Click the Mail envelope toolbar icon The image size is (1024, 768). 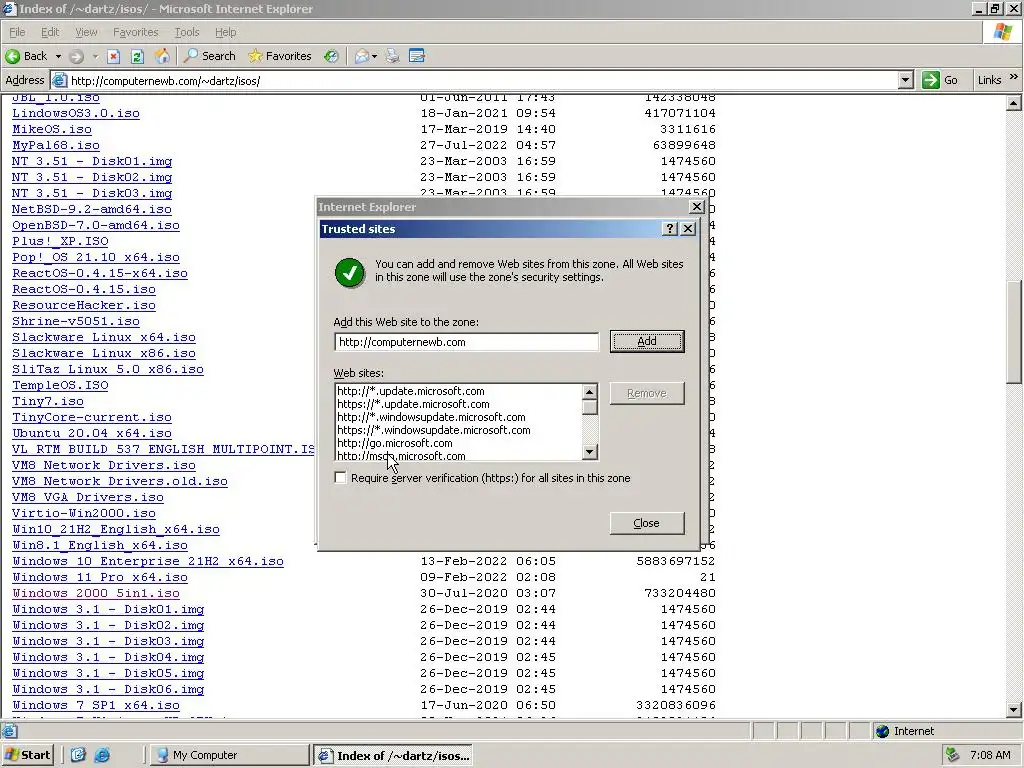pos(361,56)
